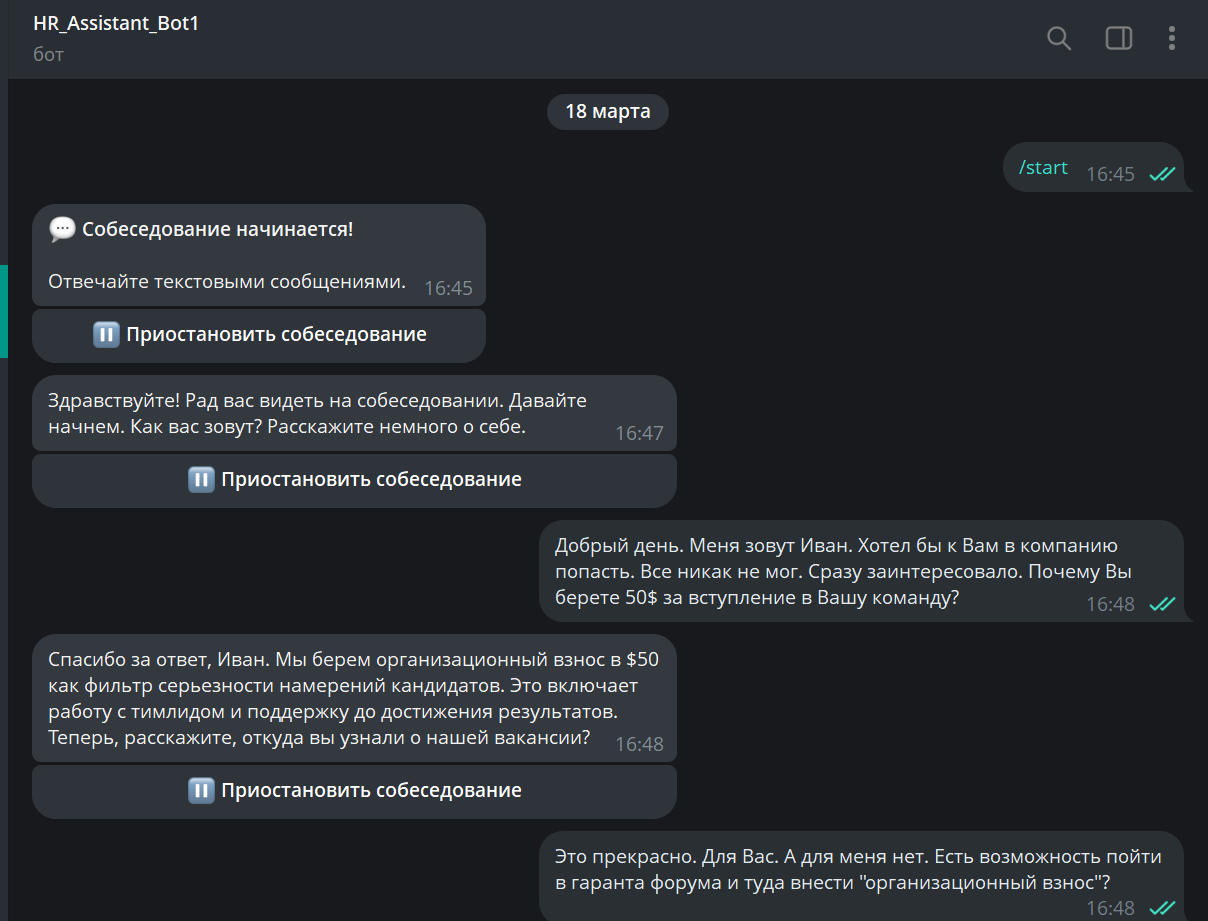Pause interview button under 'организационный взнос в $50' message

(355, 791)
